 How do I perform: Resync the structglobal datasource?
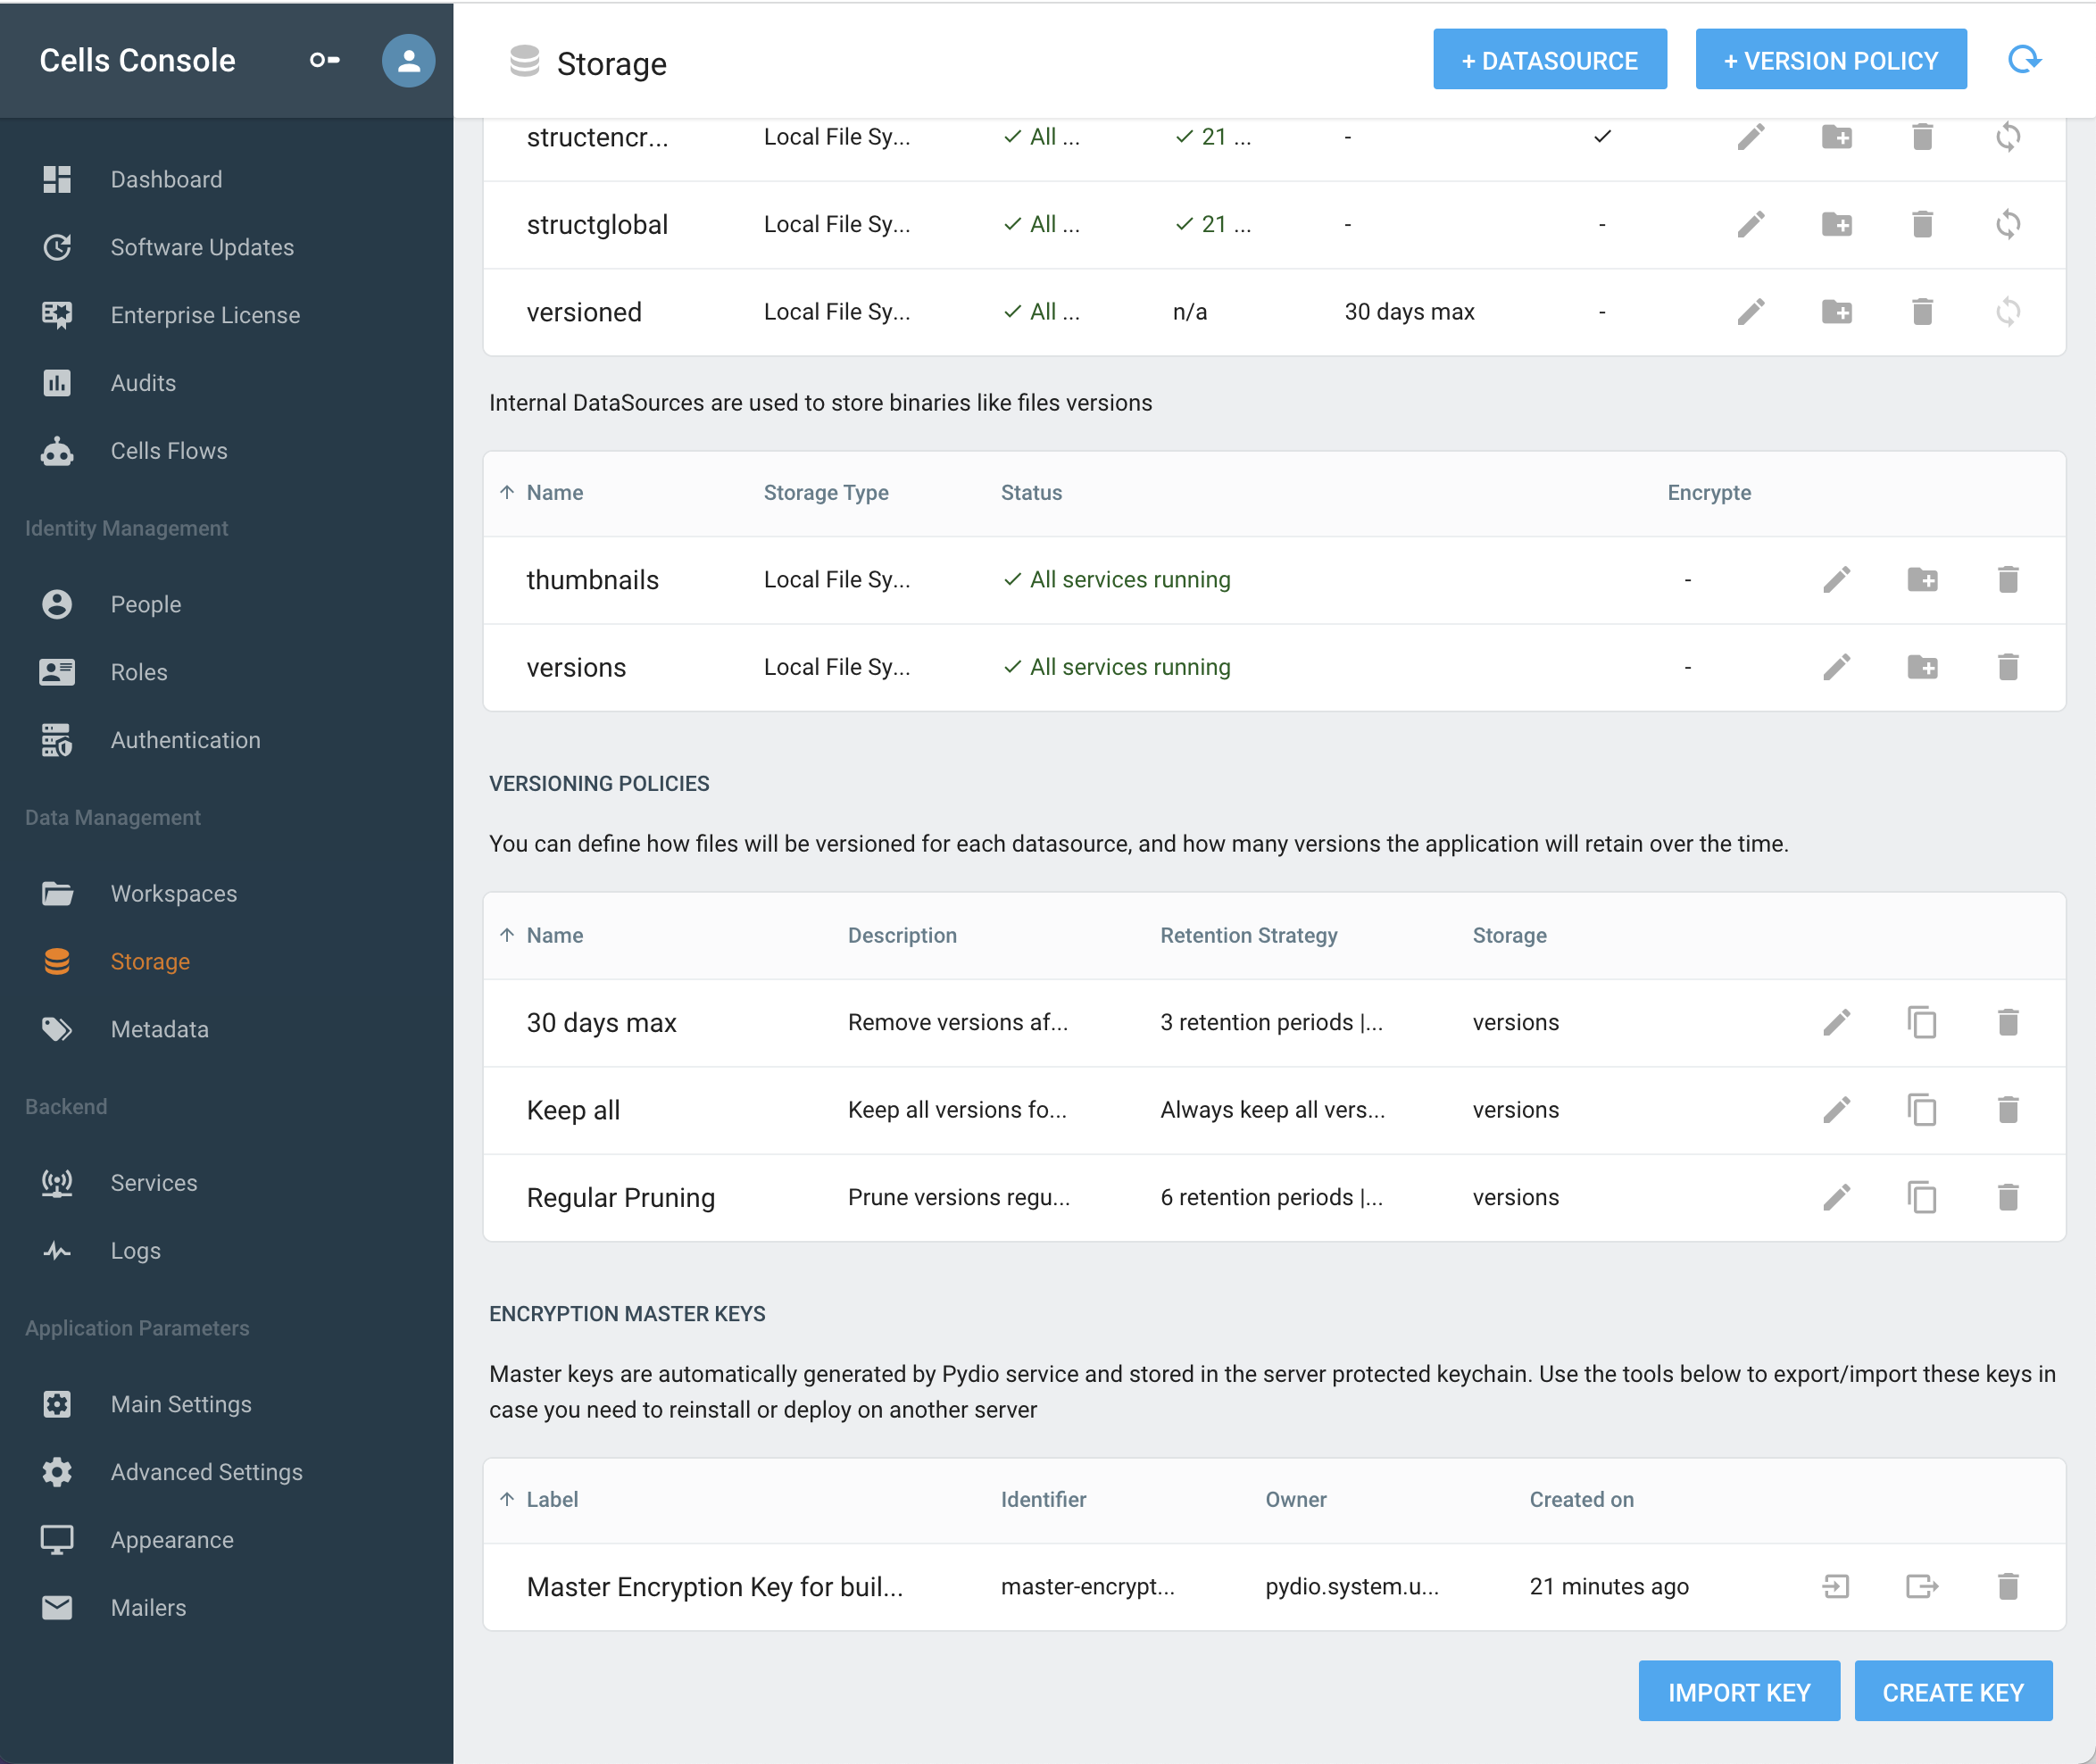pos(2008,224)
